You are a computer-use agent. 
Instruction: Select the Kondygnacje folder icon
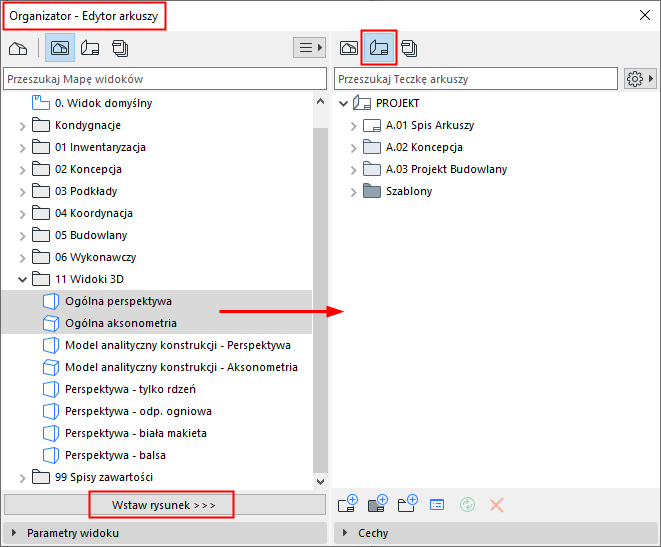click(x=41, y=125)
